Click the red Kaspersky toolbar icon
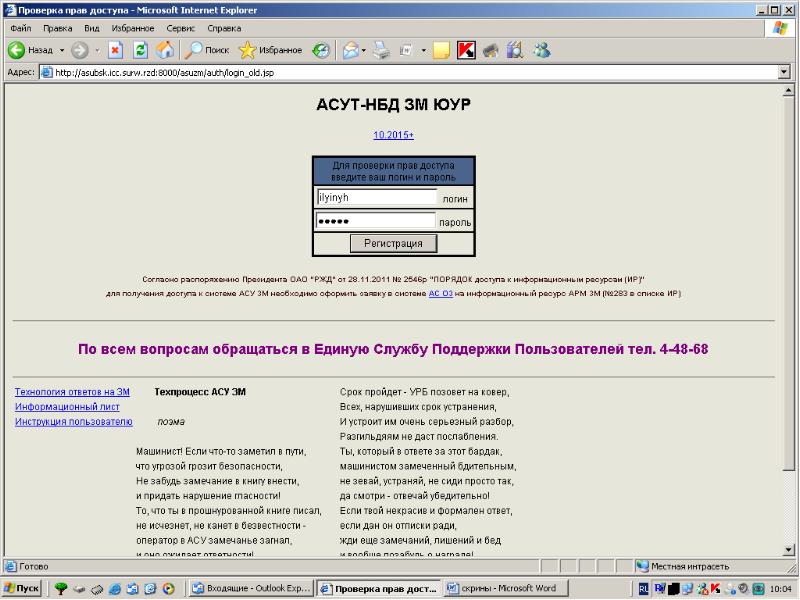Viewport: 800px width, 600px height. 465,49
